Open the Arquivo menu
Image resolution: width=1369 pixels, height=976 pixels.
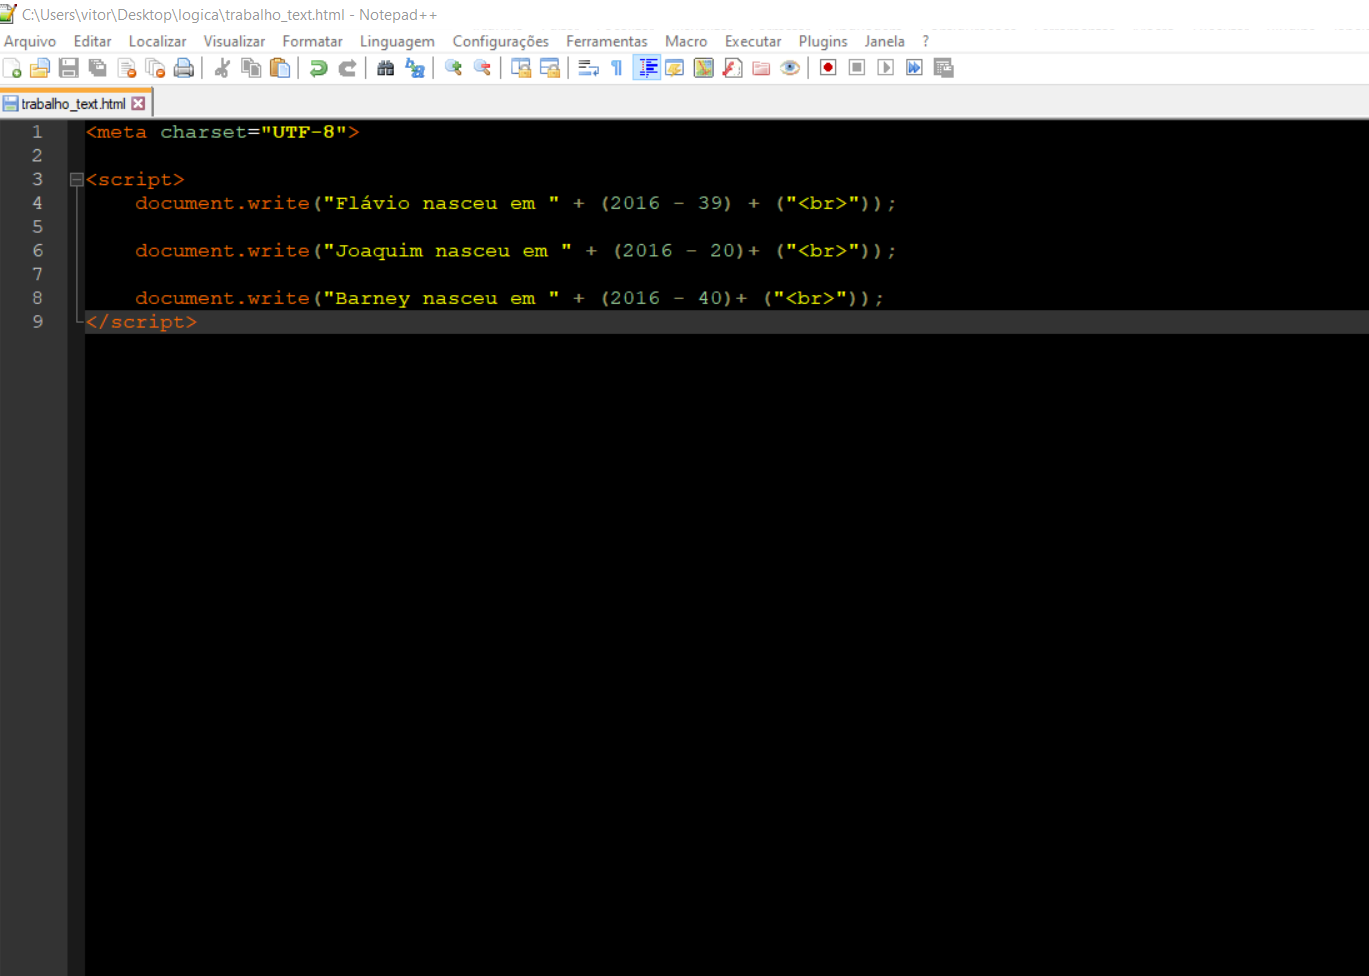(30, 41)
